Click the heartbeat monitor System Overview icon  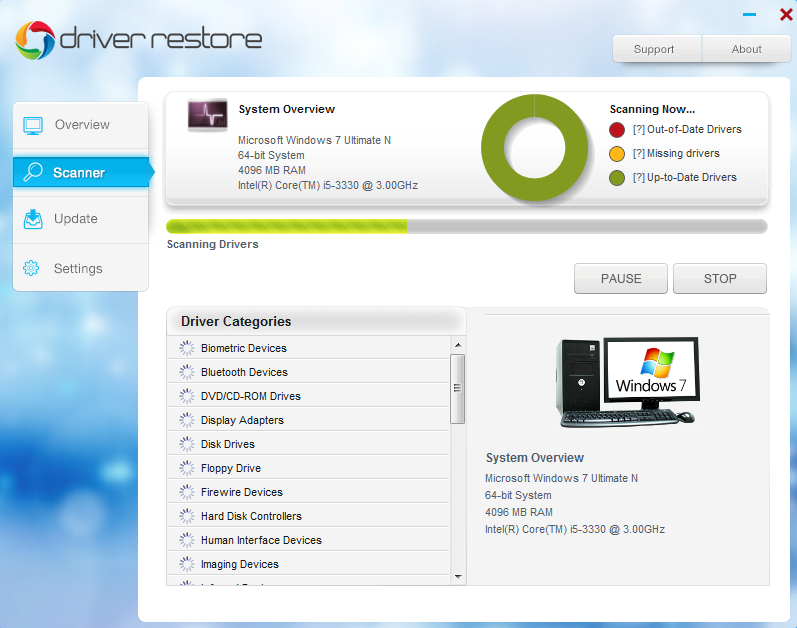click(207, 115)
